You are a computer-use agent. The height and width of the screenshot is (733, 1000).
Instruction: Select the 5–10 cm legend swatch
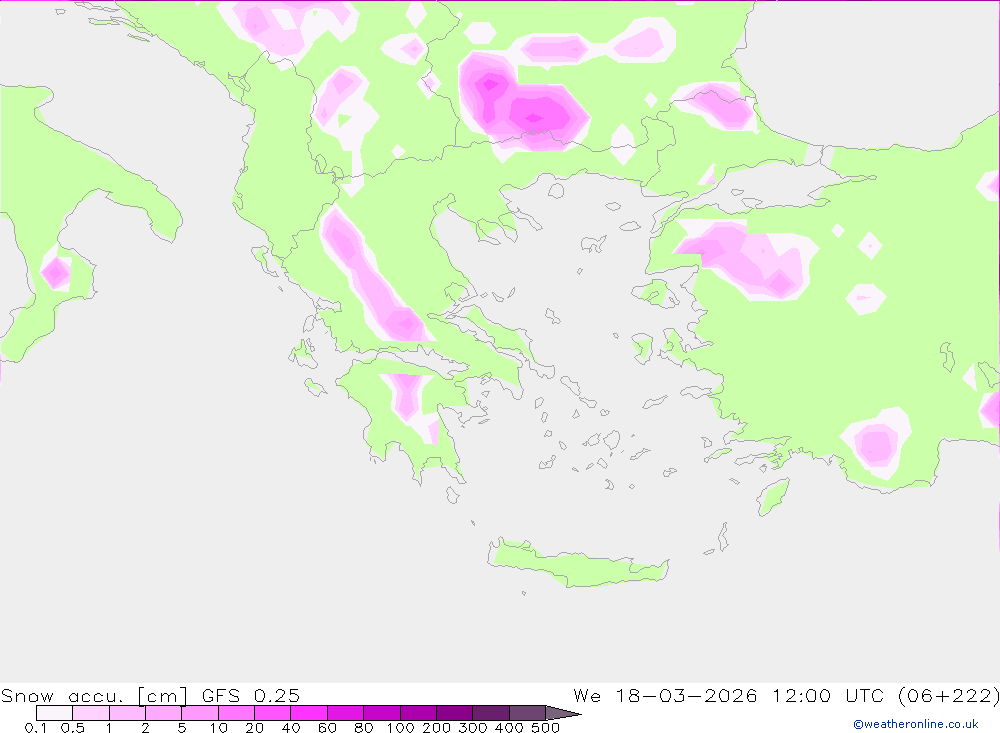200,713
